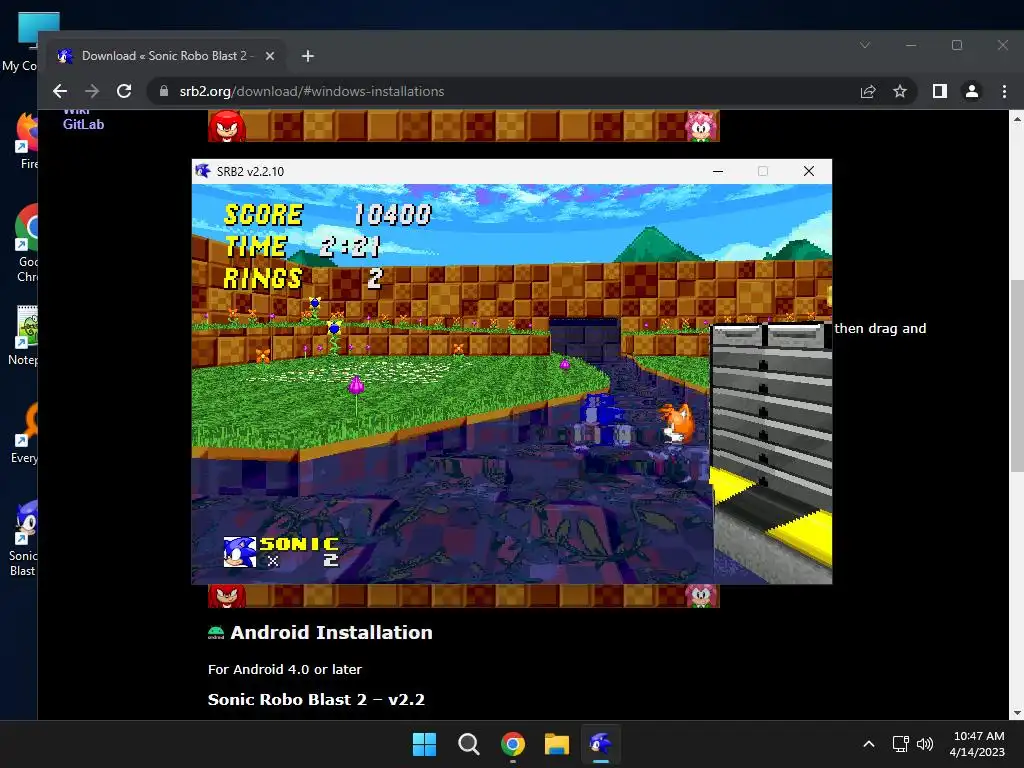Click the TIME display in game

[x=302, y=246]
